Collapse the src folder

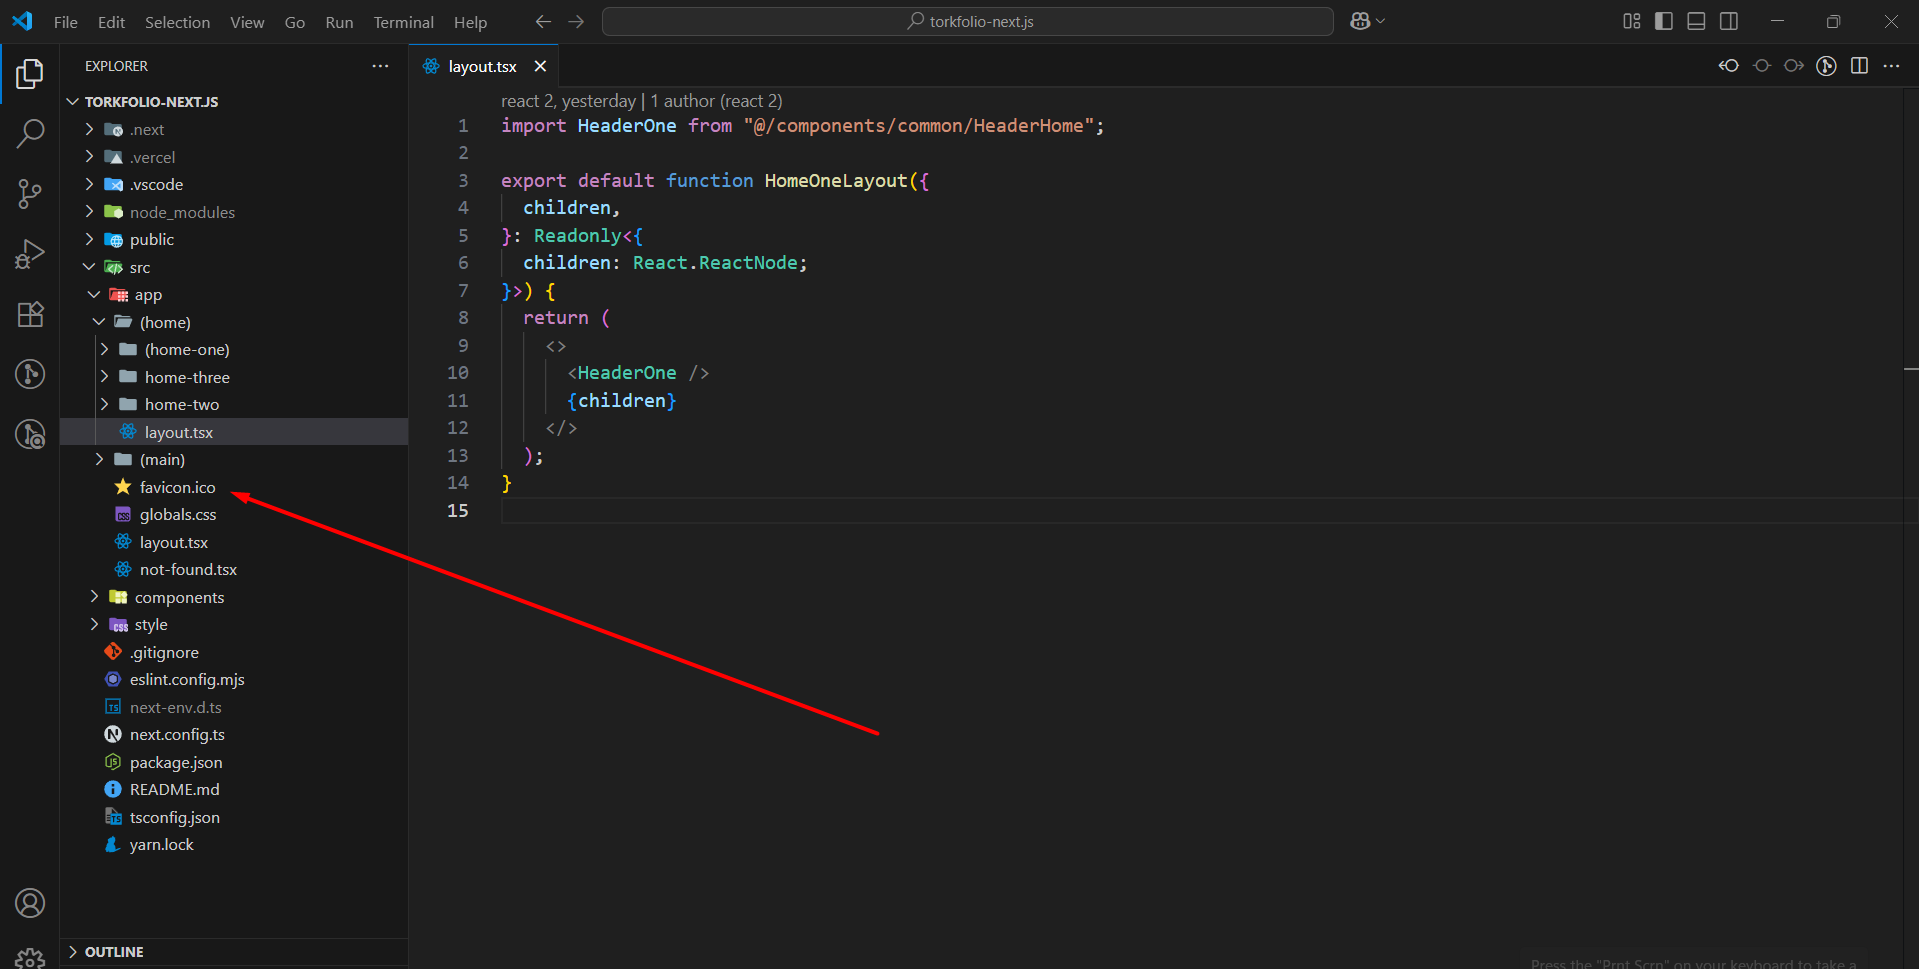tap(234, 267)
